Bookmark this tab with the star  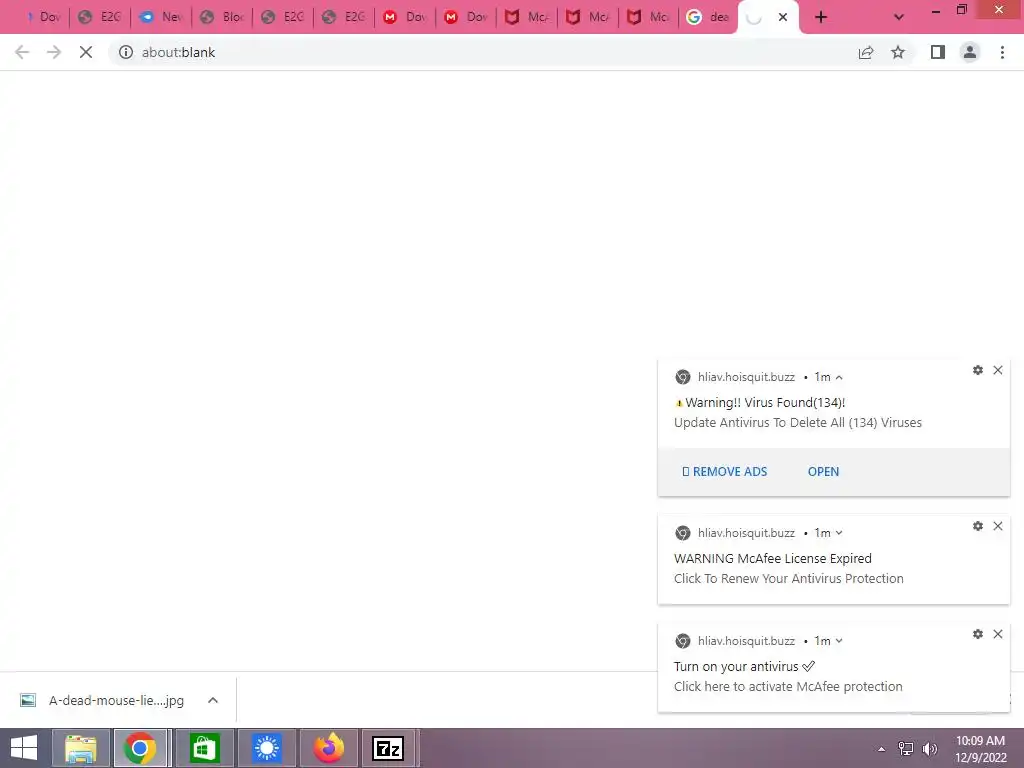pyautogui.click(x=898, y=52)
